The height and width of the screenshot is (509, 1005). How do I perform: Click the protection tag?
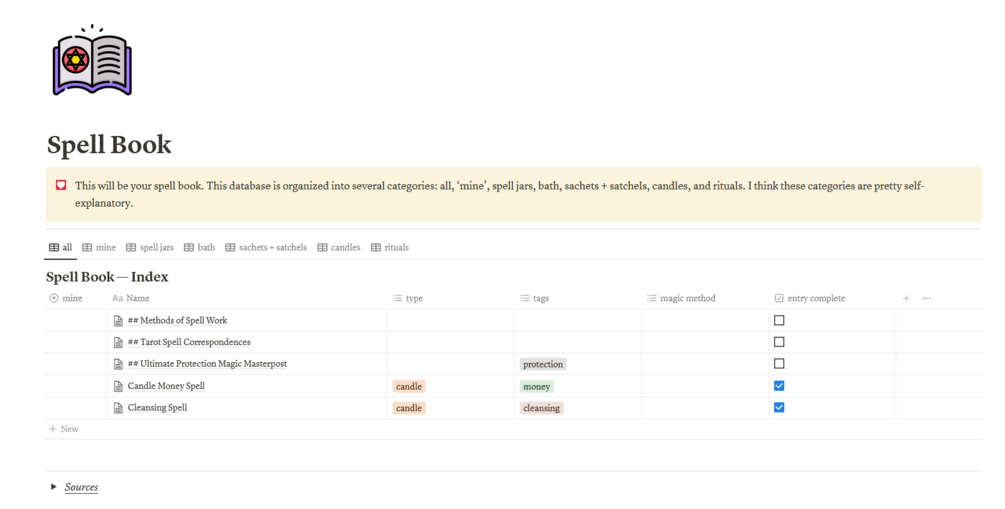pyautogui.click(x=543, y=364)
